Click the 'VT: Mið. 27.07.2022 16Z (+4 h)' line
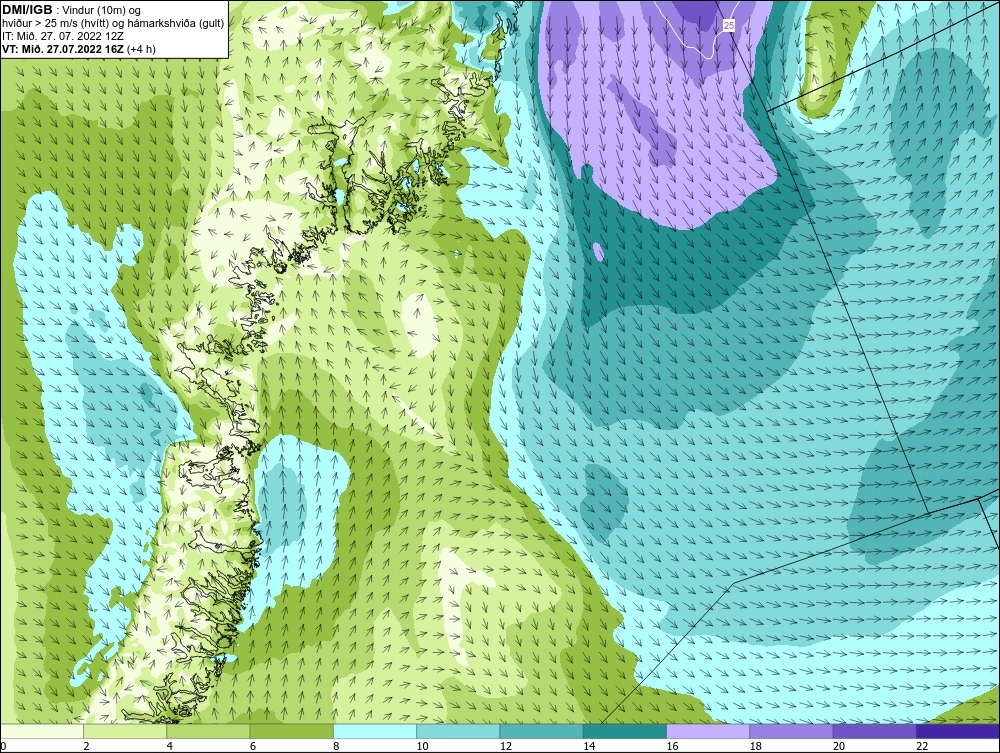The height and width of the screenshot is (753, 1000). (78, 48)
